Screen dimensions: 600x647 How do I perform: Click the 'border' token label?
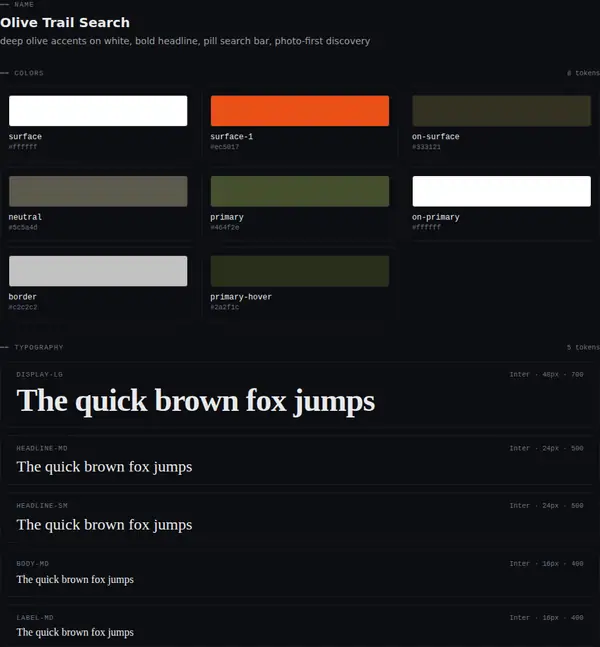(23, 297)
